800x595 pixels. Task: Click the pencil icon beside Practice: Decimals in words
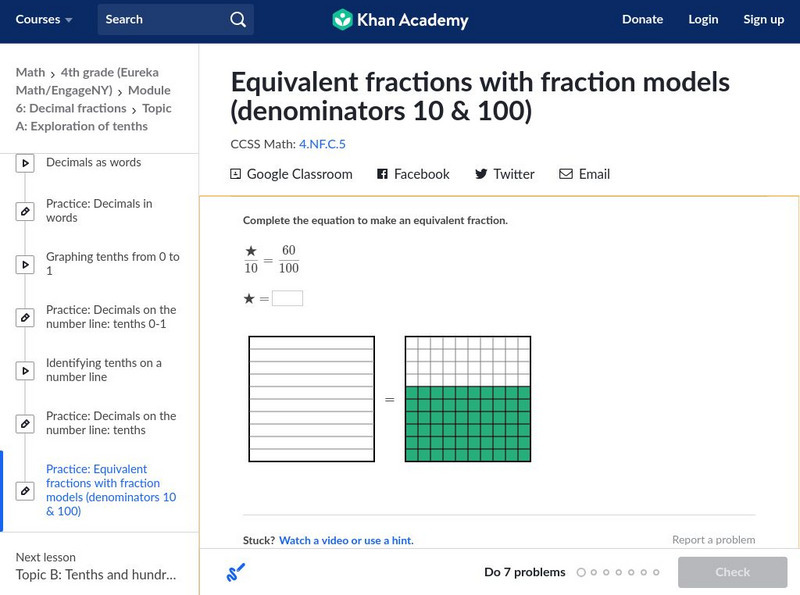[x=25, y=211]
